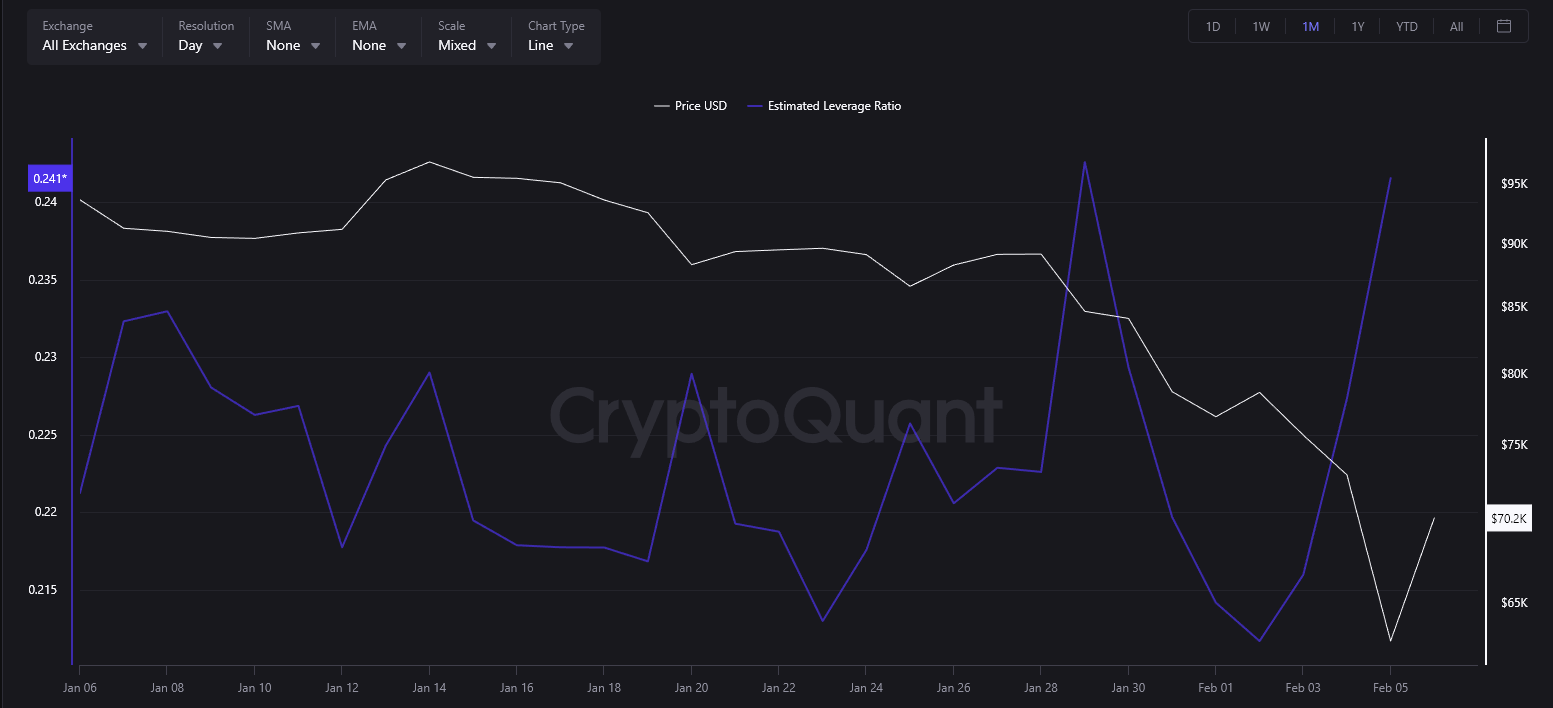Click the 0.241 value label on left axis
The image size is (1553, 708).
pyautogui.click(x=50, y=177)
